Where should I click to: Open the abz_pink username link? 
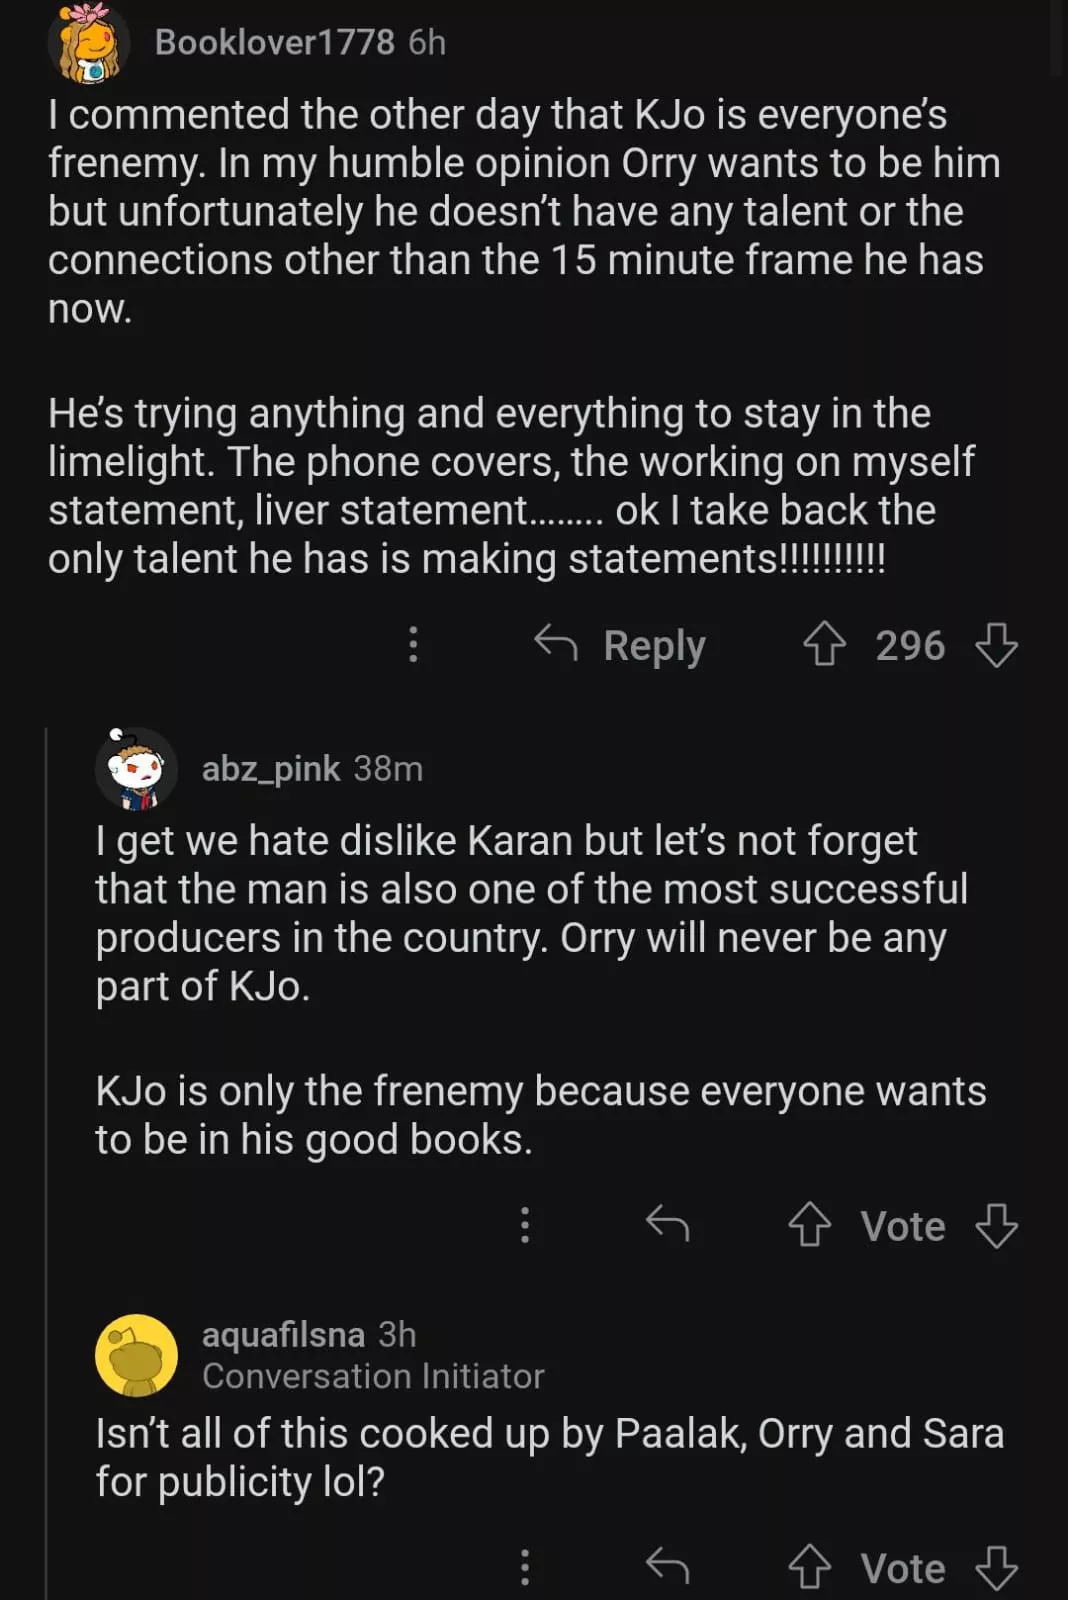click(x=270, y=768)
